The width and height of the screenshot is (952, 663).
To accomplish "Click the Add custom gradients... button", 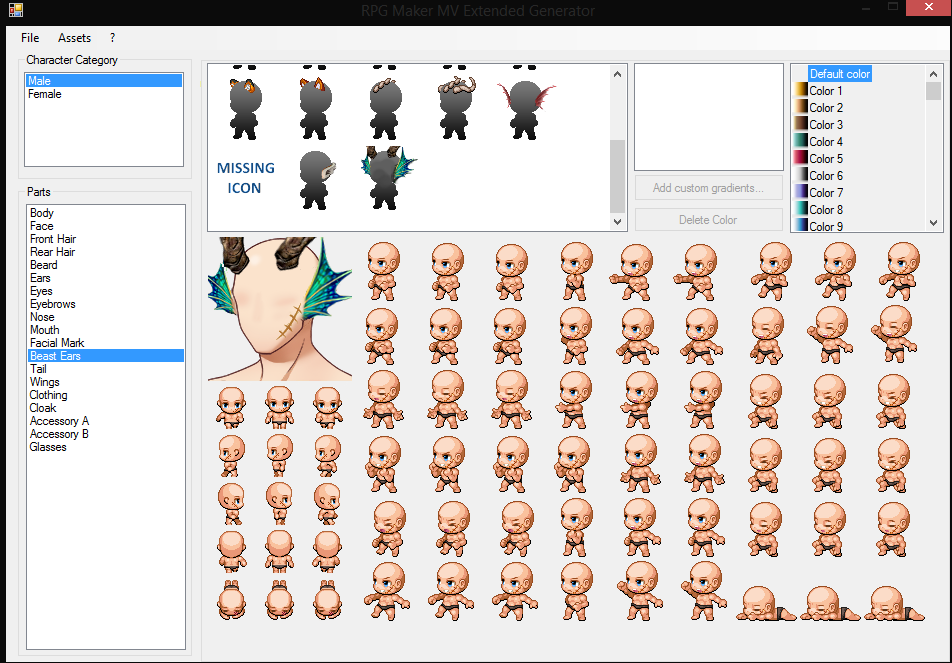I will pos(709,188).
